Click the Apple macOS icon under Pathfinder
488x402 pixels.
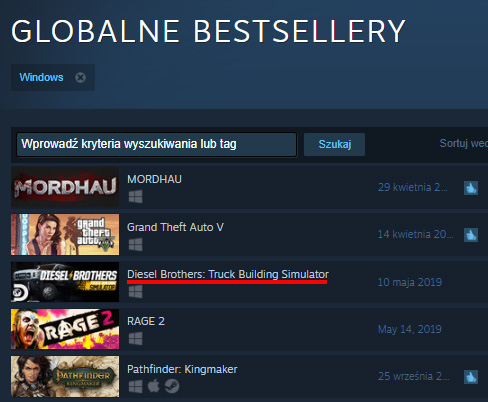tap(153, 386)
